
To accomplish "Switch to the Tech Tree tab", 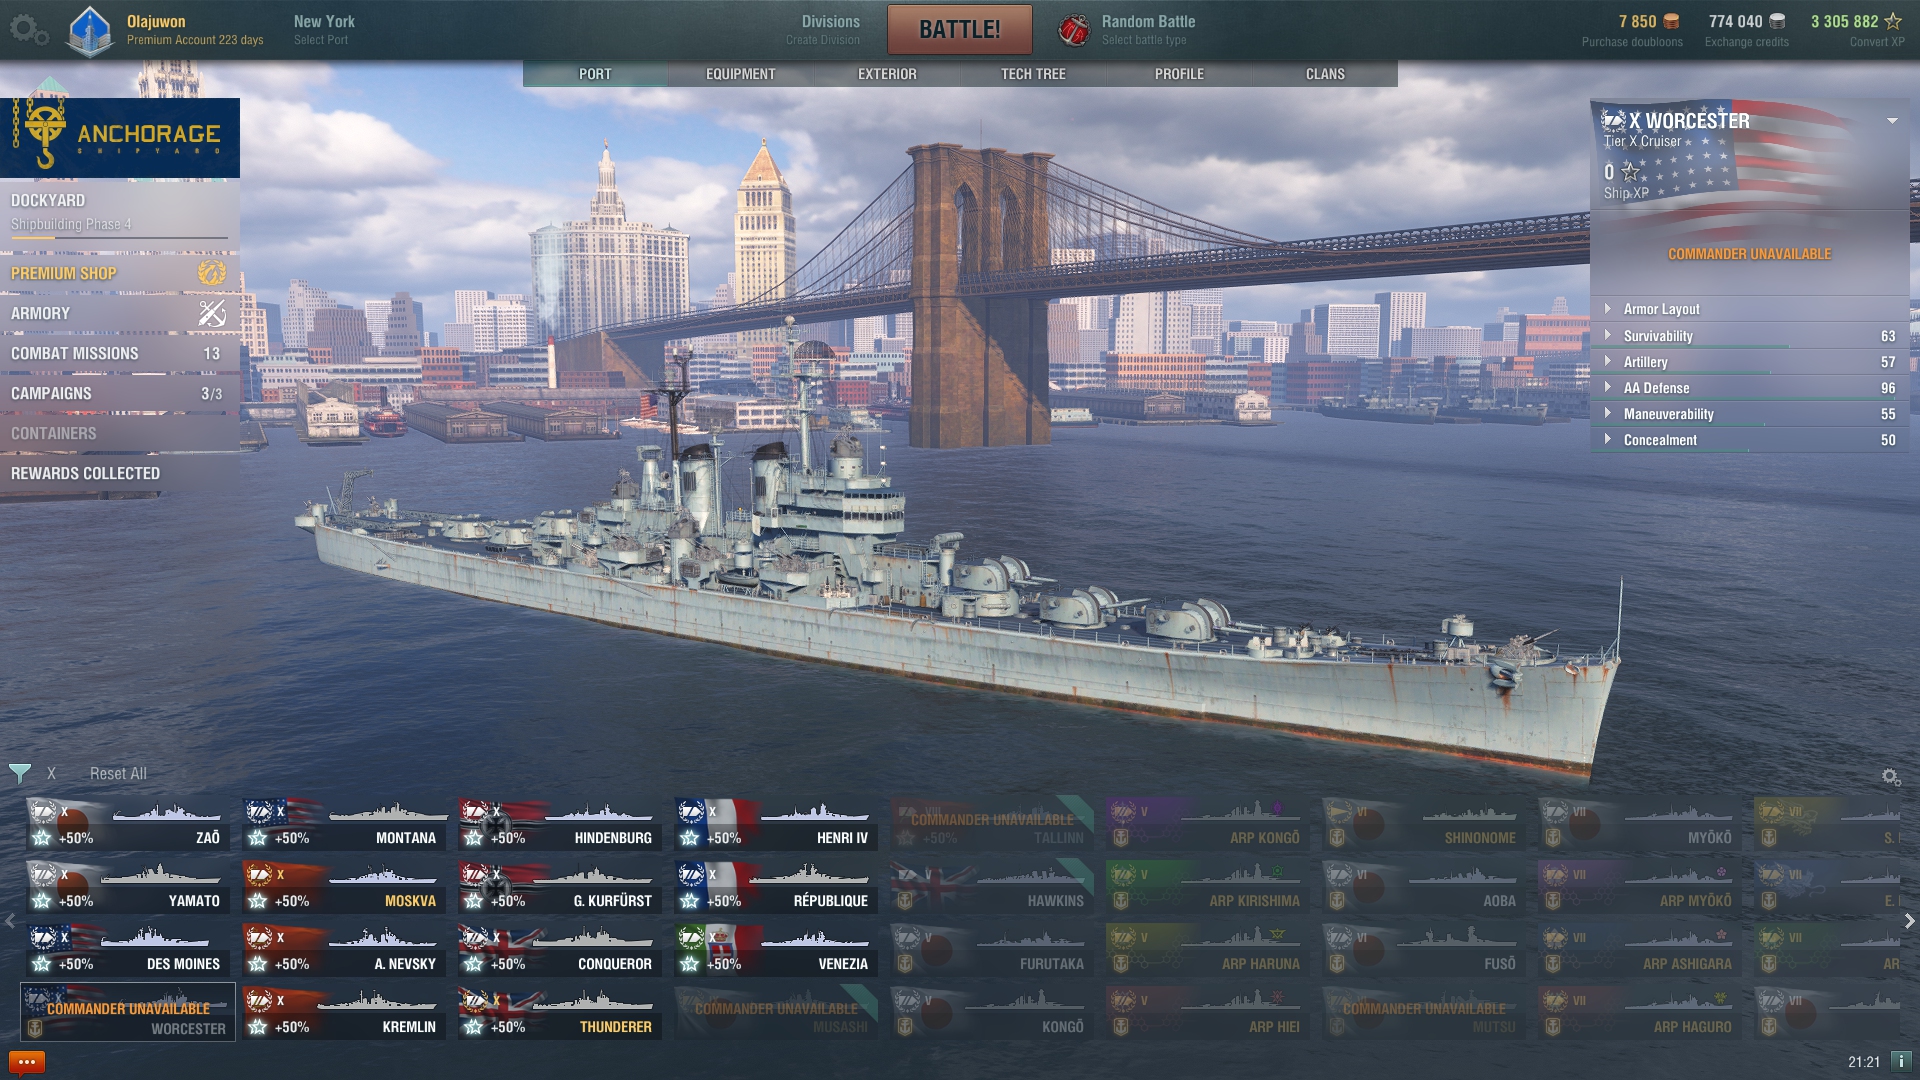I will [x=1033, y=74].
